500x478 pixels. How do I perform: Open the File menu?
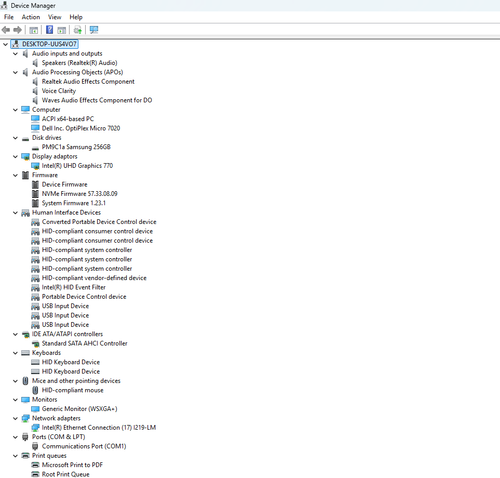click(x=9, y=17)
